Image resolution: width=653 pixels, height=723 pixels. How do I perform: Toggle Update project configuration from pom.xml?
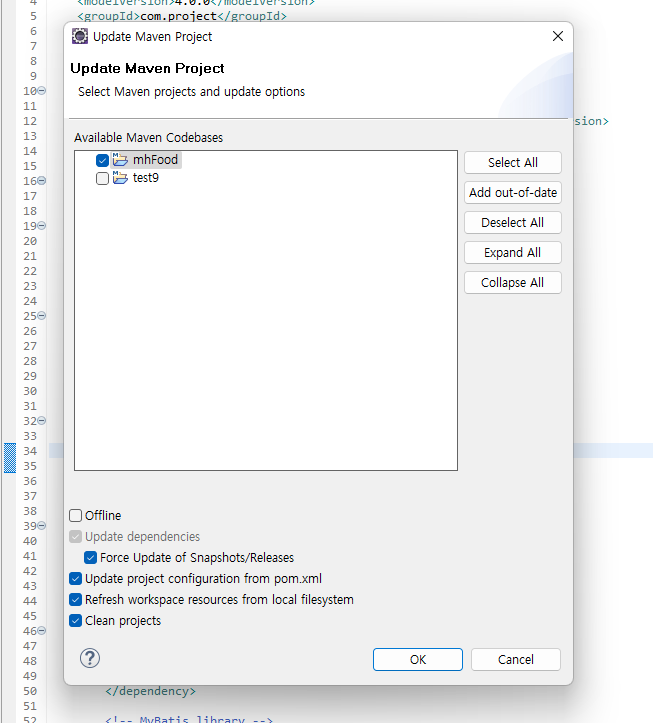coord(76,578)
